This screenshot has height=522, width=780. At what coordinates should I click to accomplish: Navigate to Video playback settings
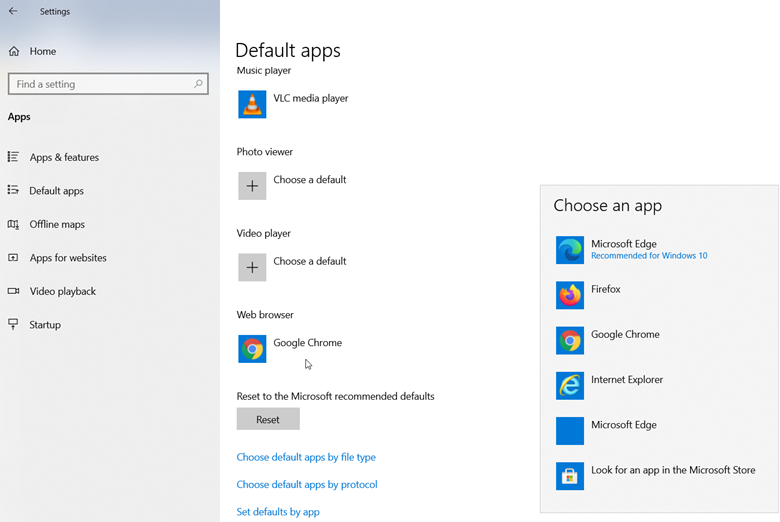pos(62,291)
